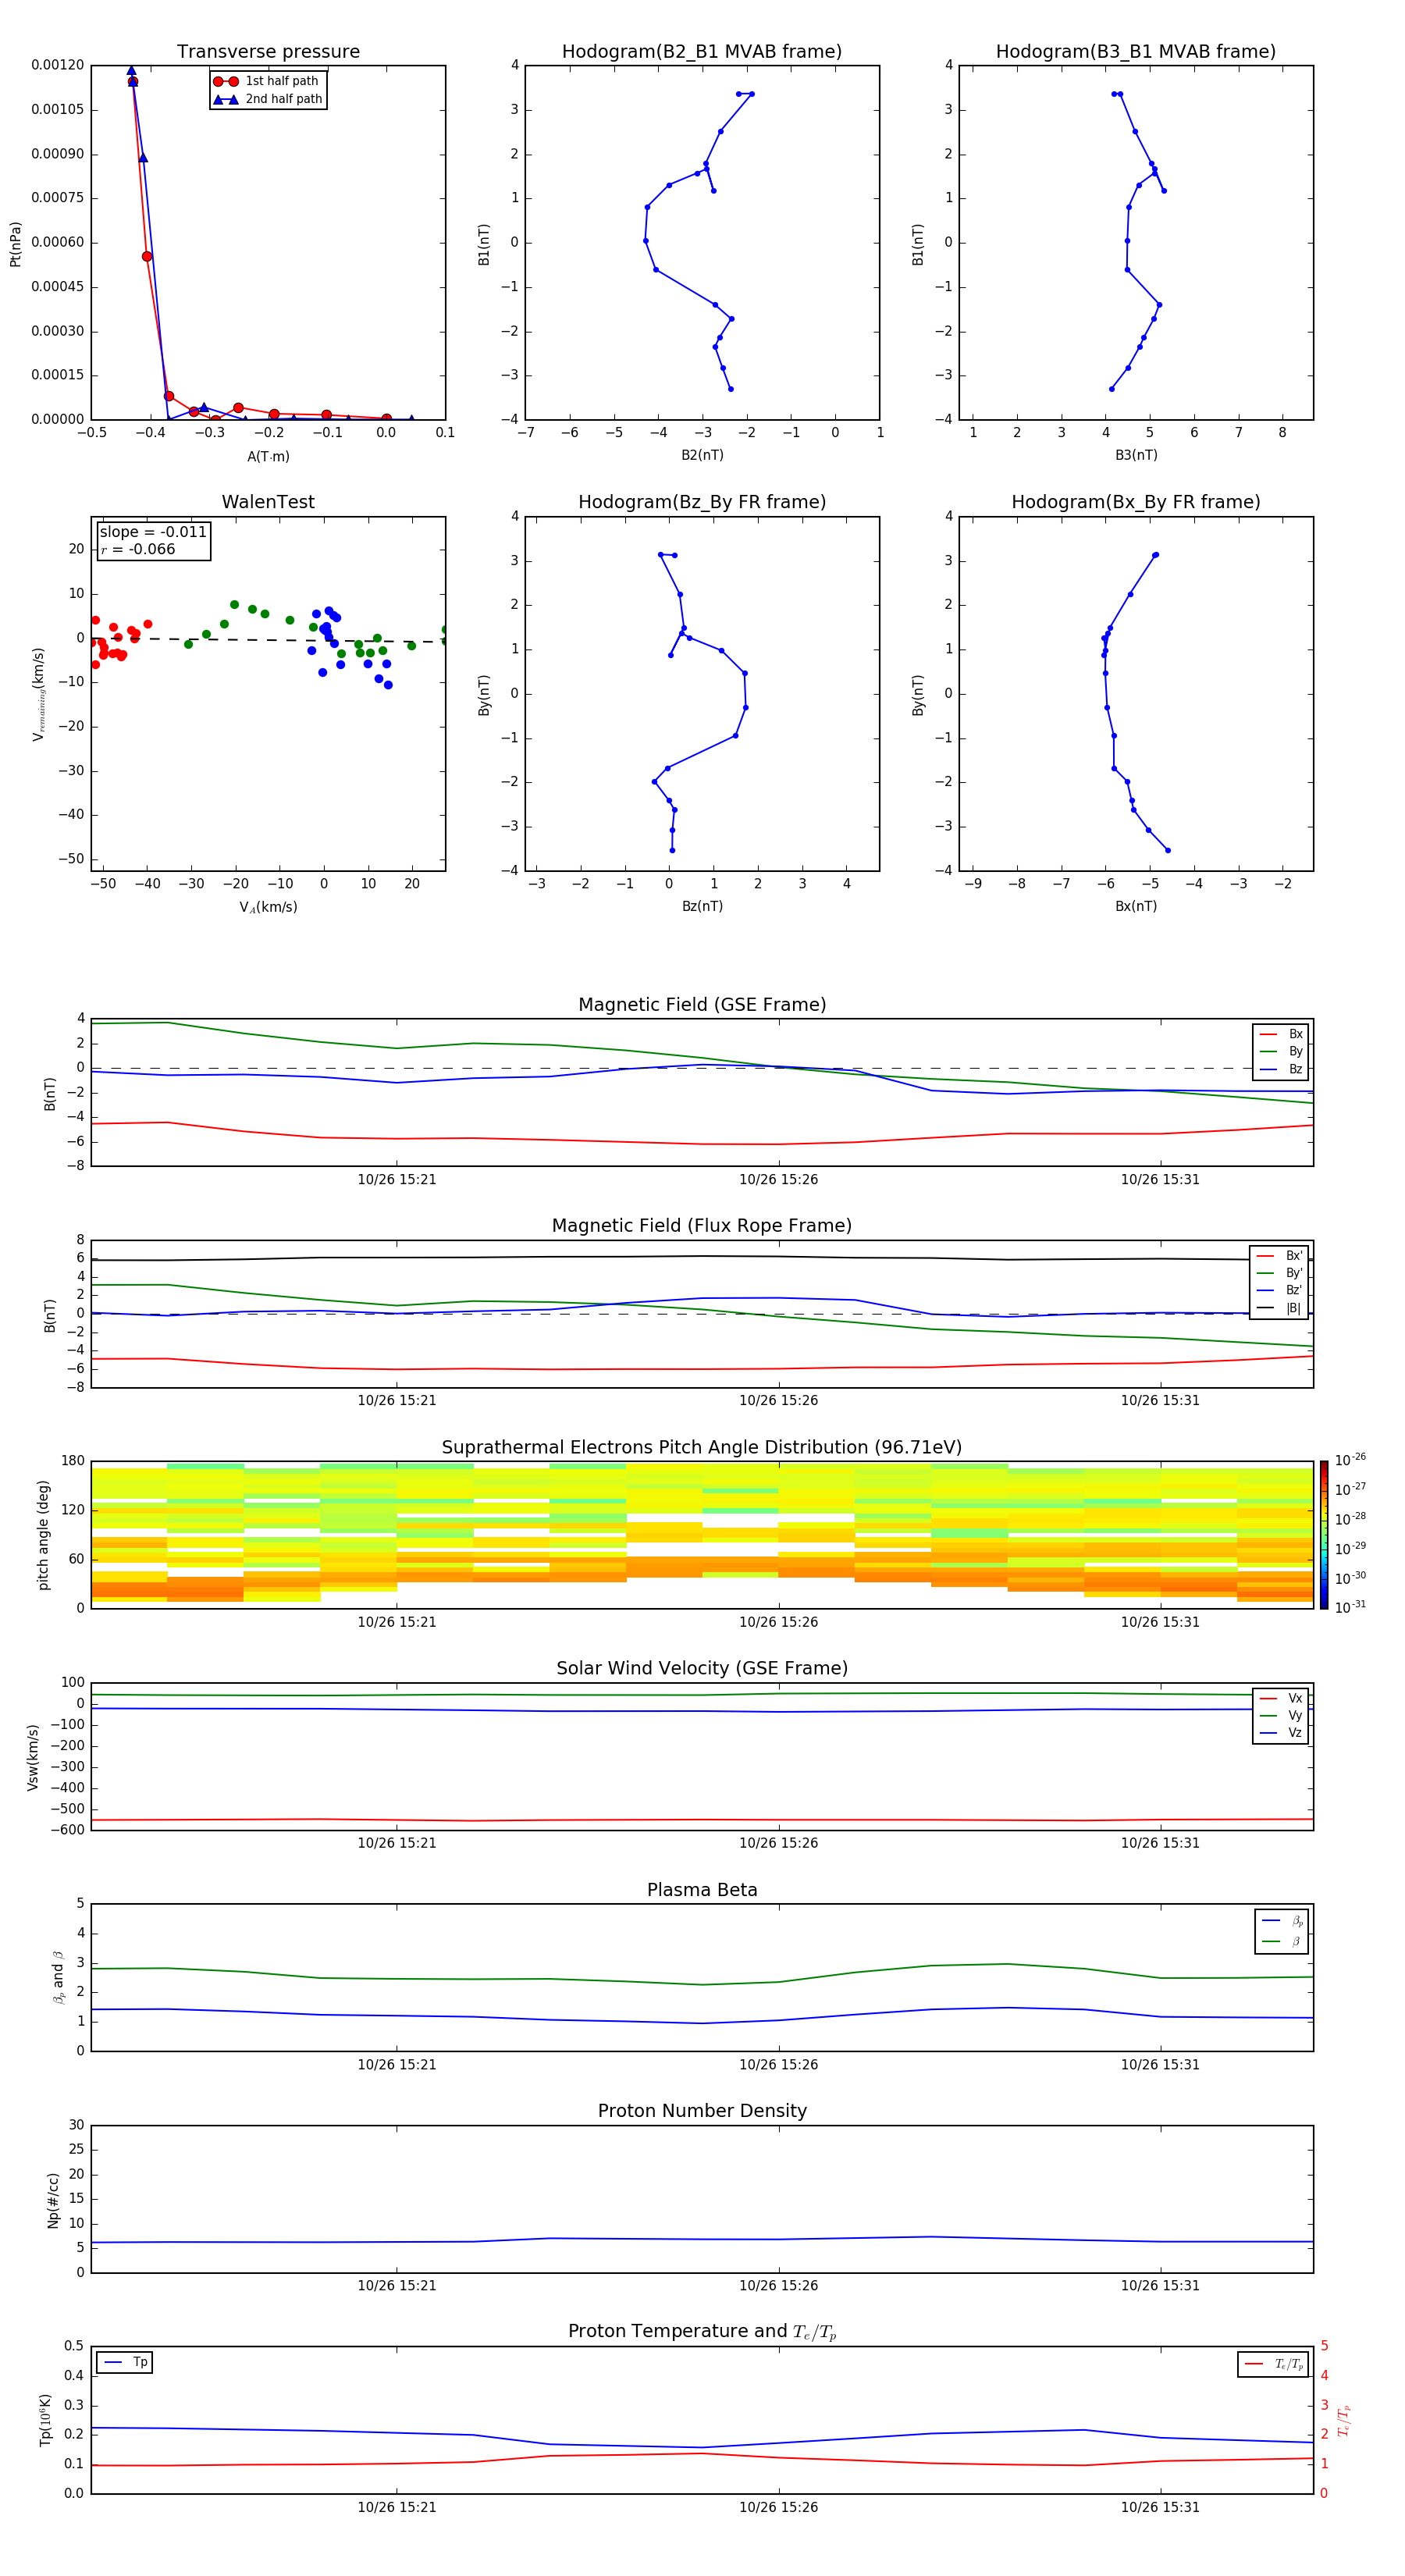Click the 'WalenTest' plot title
This screenshot has width=1405, height=2576.
click(268, 502)
